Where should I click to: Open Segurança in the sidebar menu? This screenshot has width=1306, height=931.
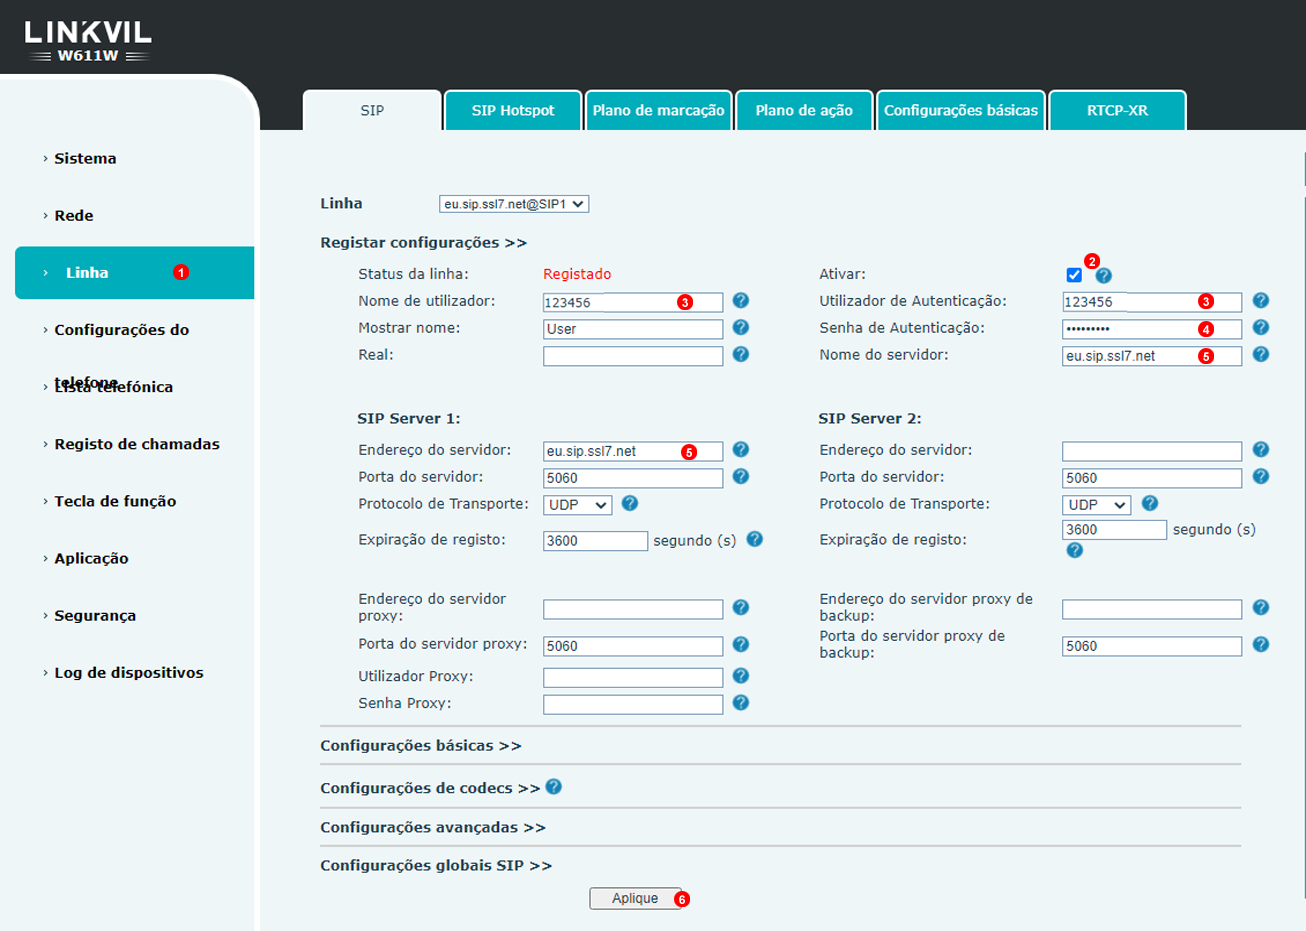95,616
